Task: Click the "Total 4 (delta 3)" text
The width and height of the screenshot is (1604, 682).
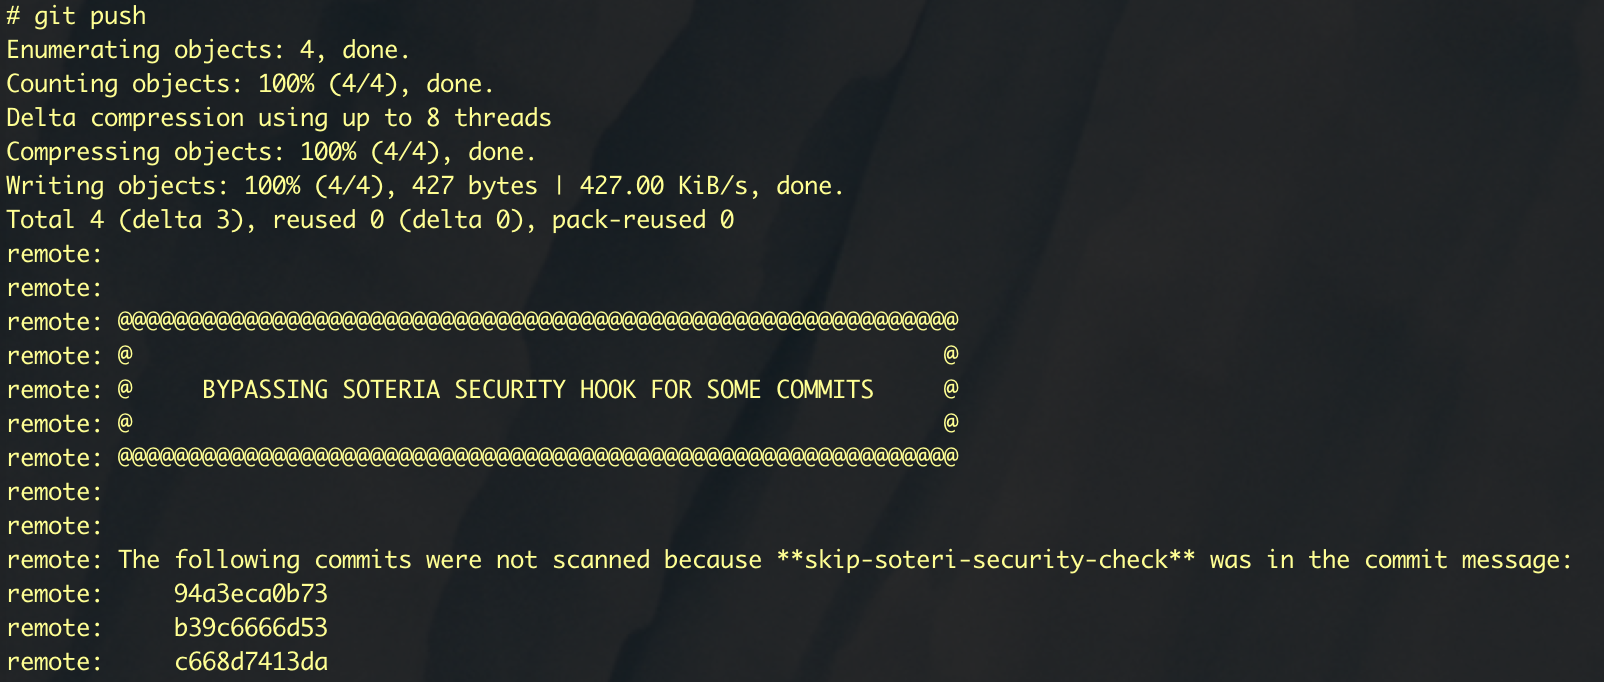Action: point(124,220)
